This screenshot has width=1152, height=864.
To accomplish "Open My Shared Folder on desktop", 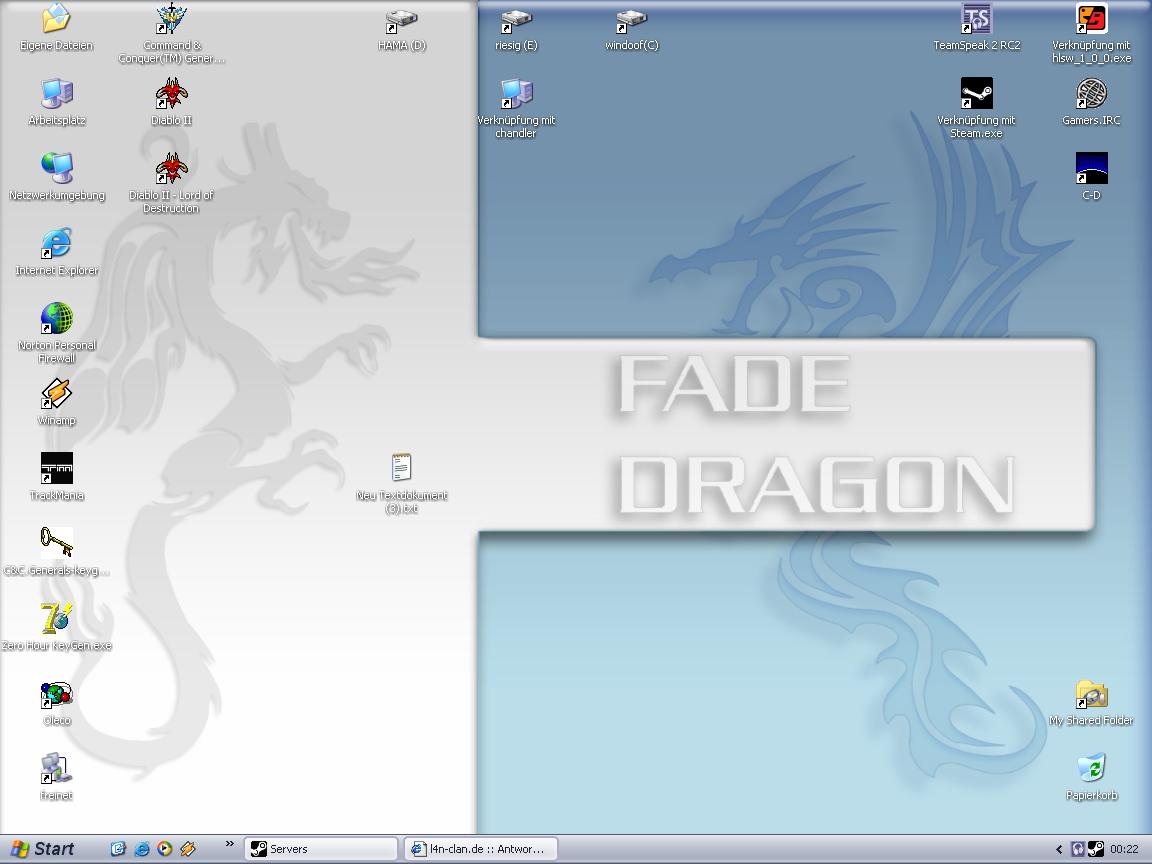I will 1091,695.
